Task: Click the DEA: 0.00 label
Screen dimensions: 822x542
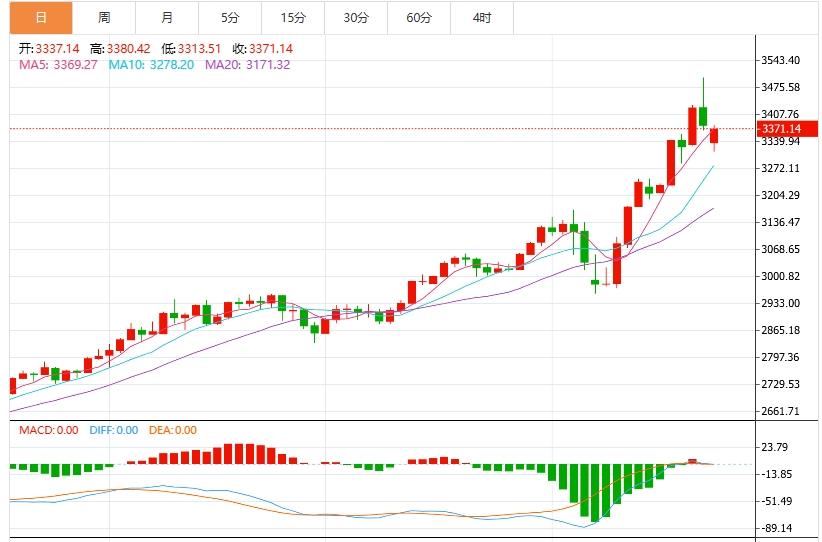Action: pyautogui.click(x=173, y=431)
